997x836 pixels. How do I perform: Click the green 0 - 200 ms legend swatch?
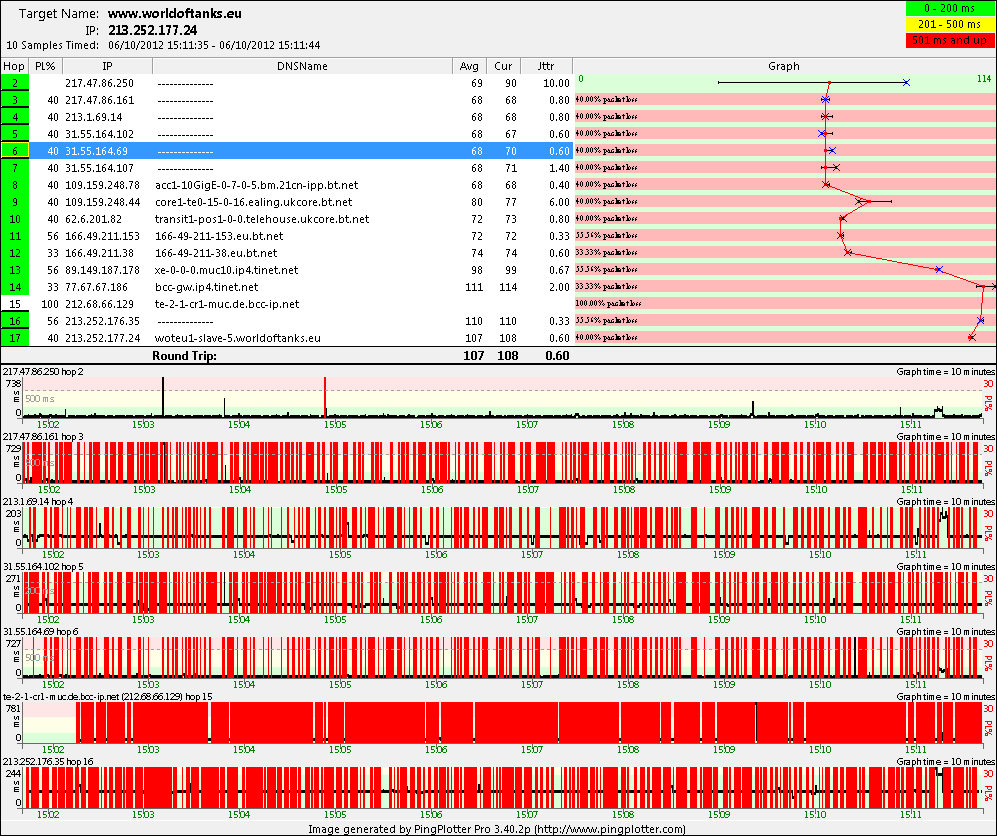949,8
